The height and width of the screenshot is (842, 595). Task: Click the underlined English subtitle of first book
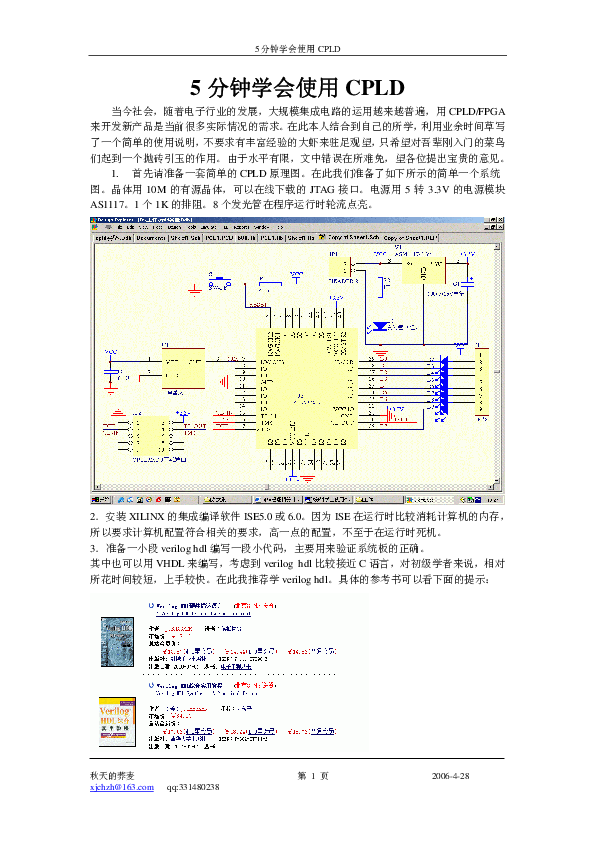[203, 613]
